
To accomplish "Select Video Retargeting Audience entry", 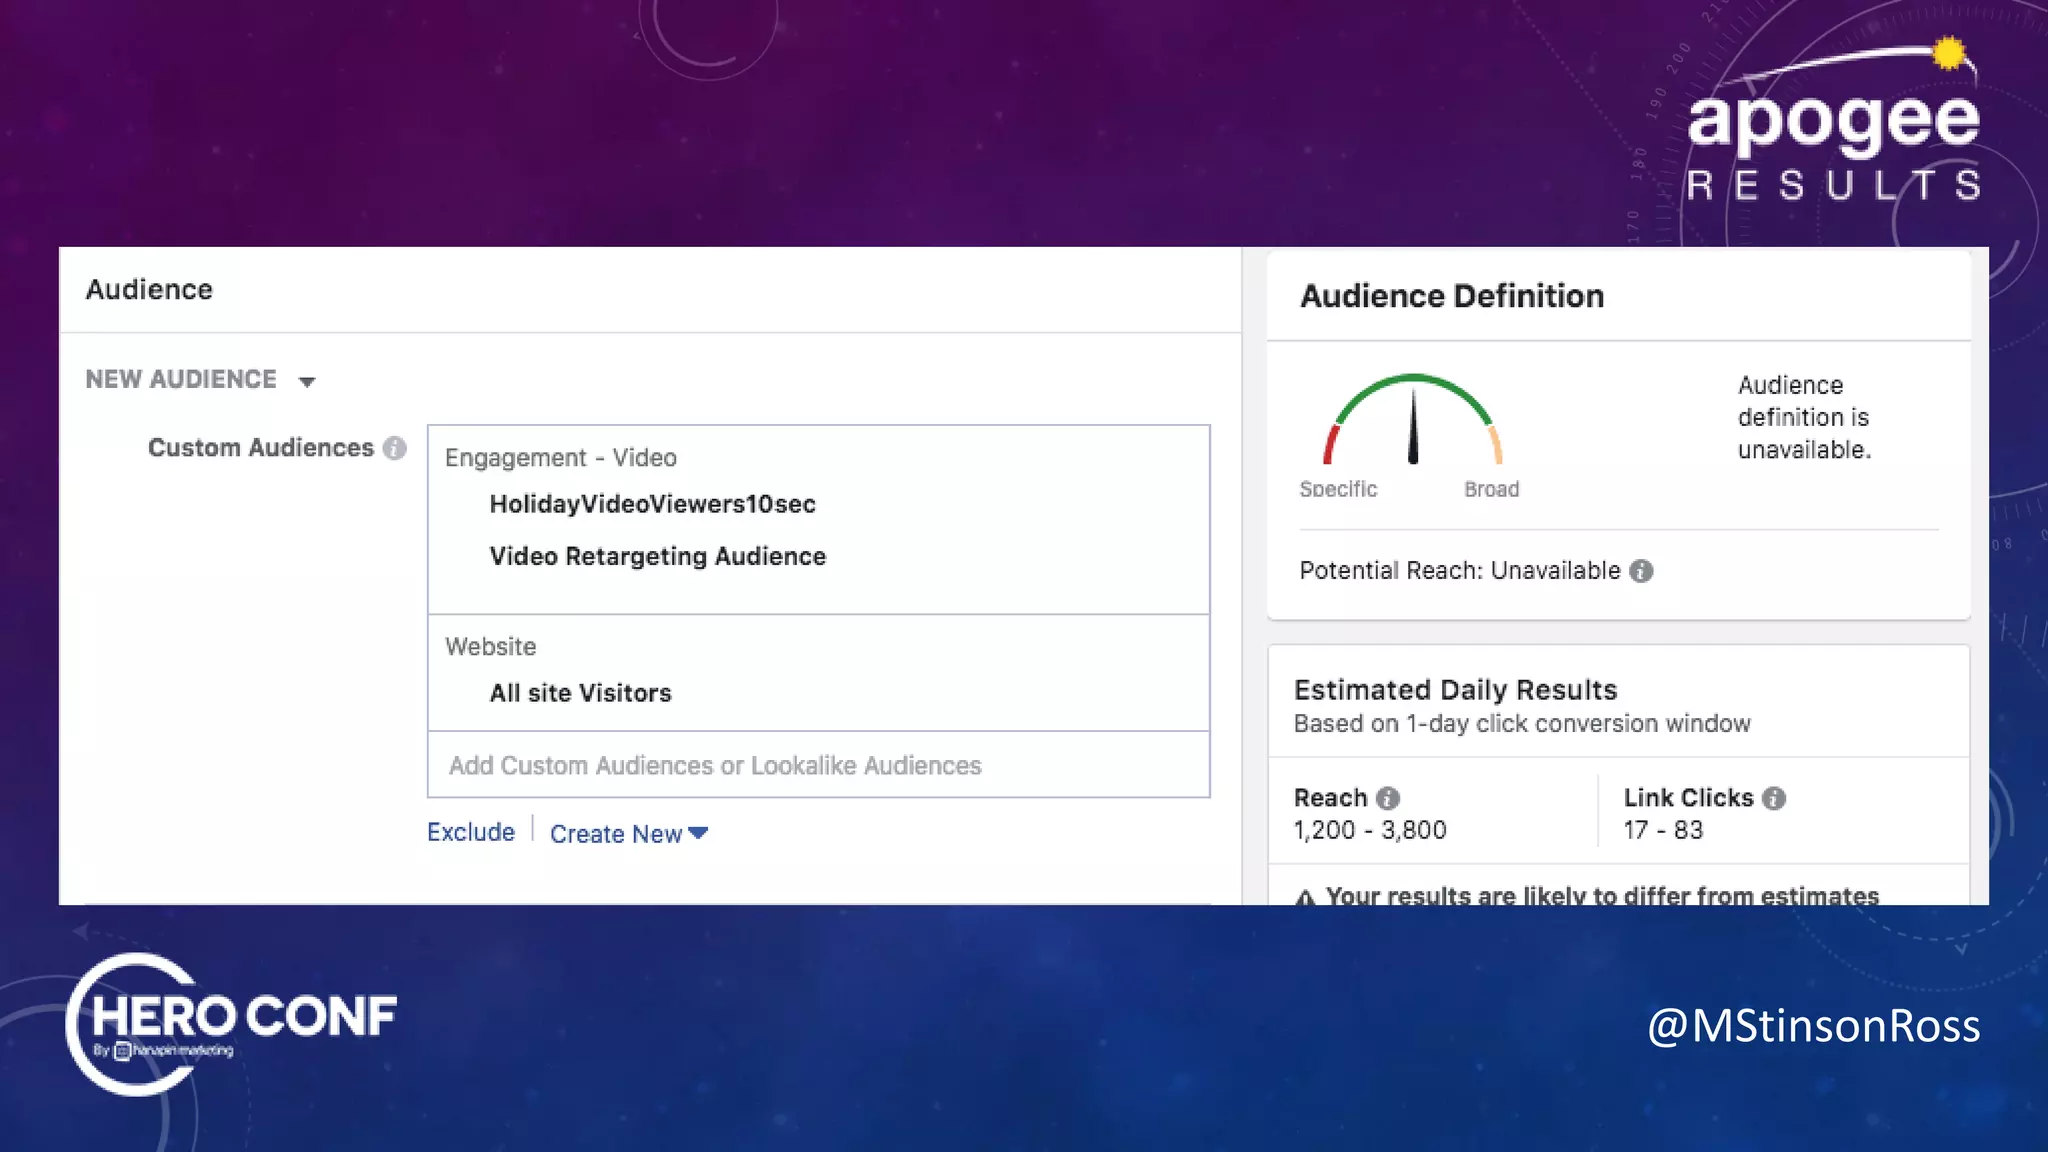I will click(x=657, y=556).
